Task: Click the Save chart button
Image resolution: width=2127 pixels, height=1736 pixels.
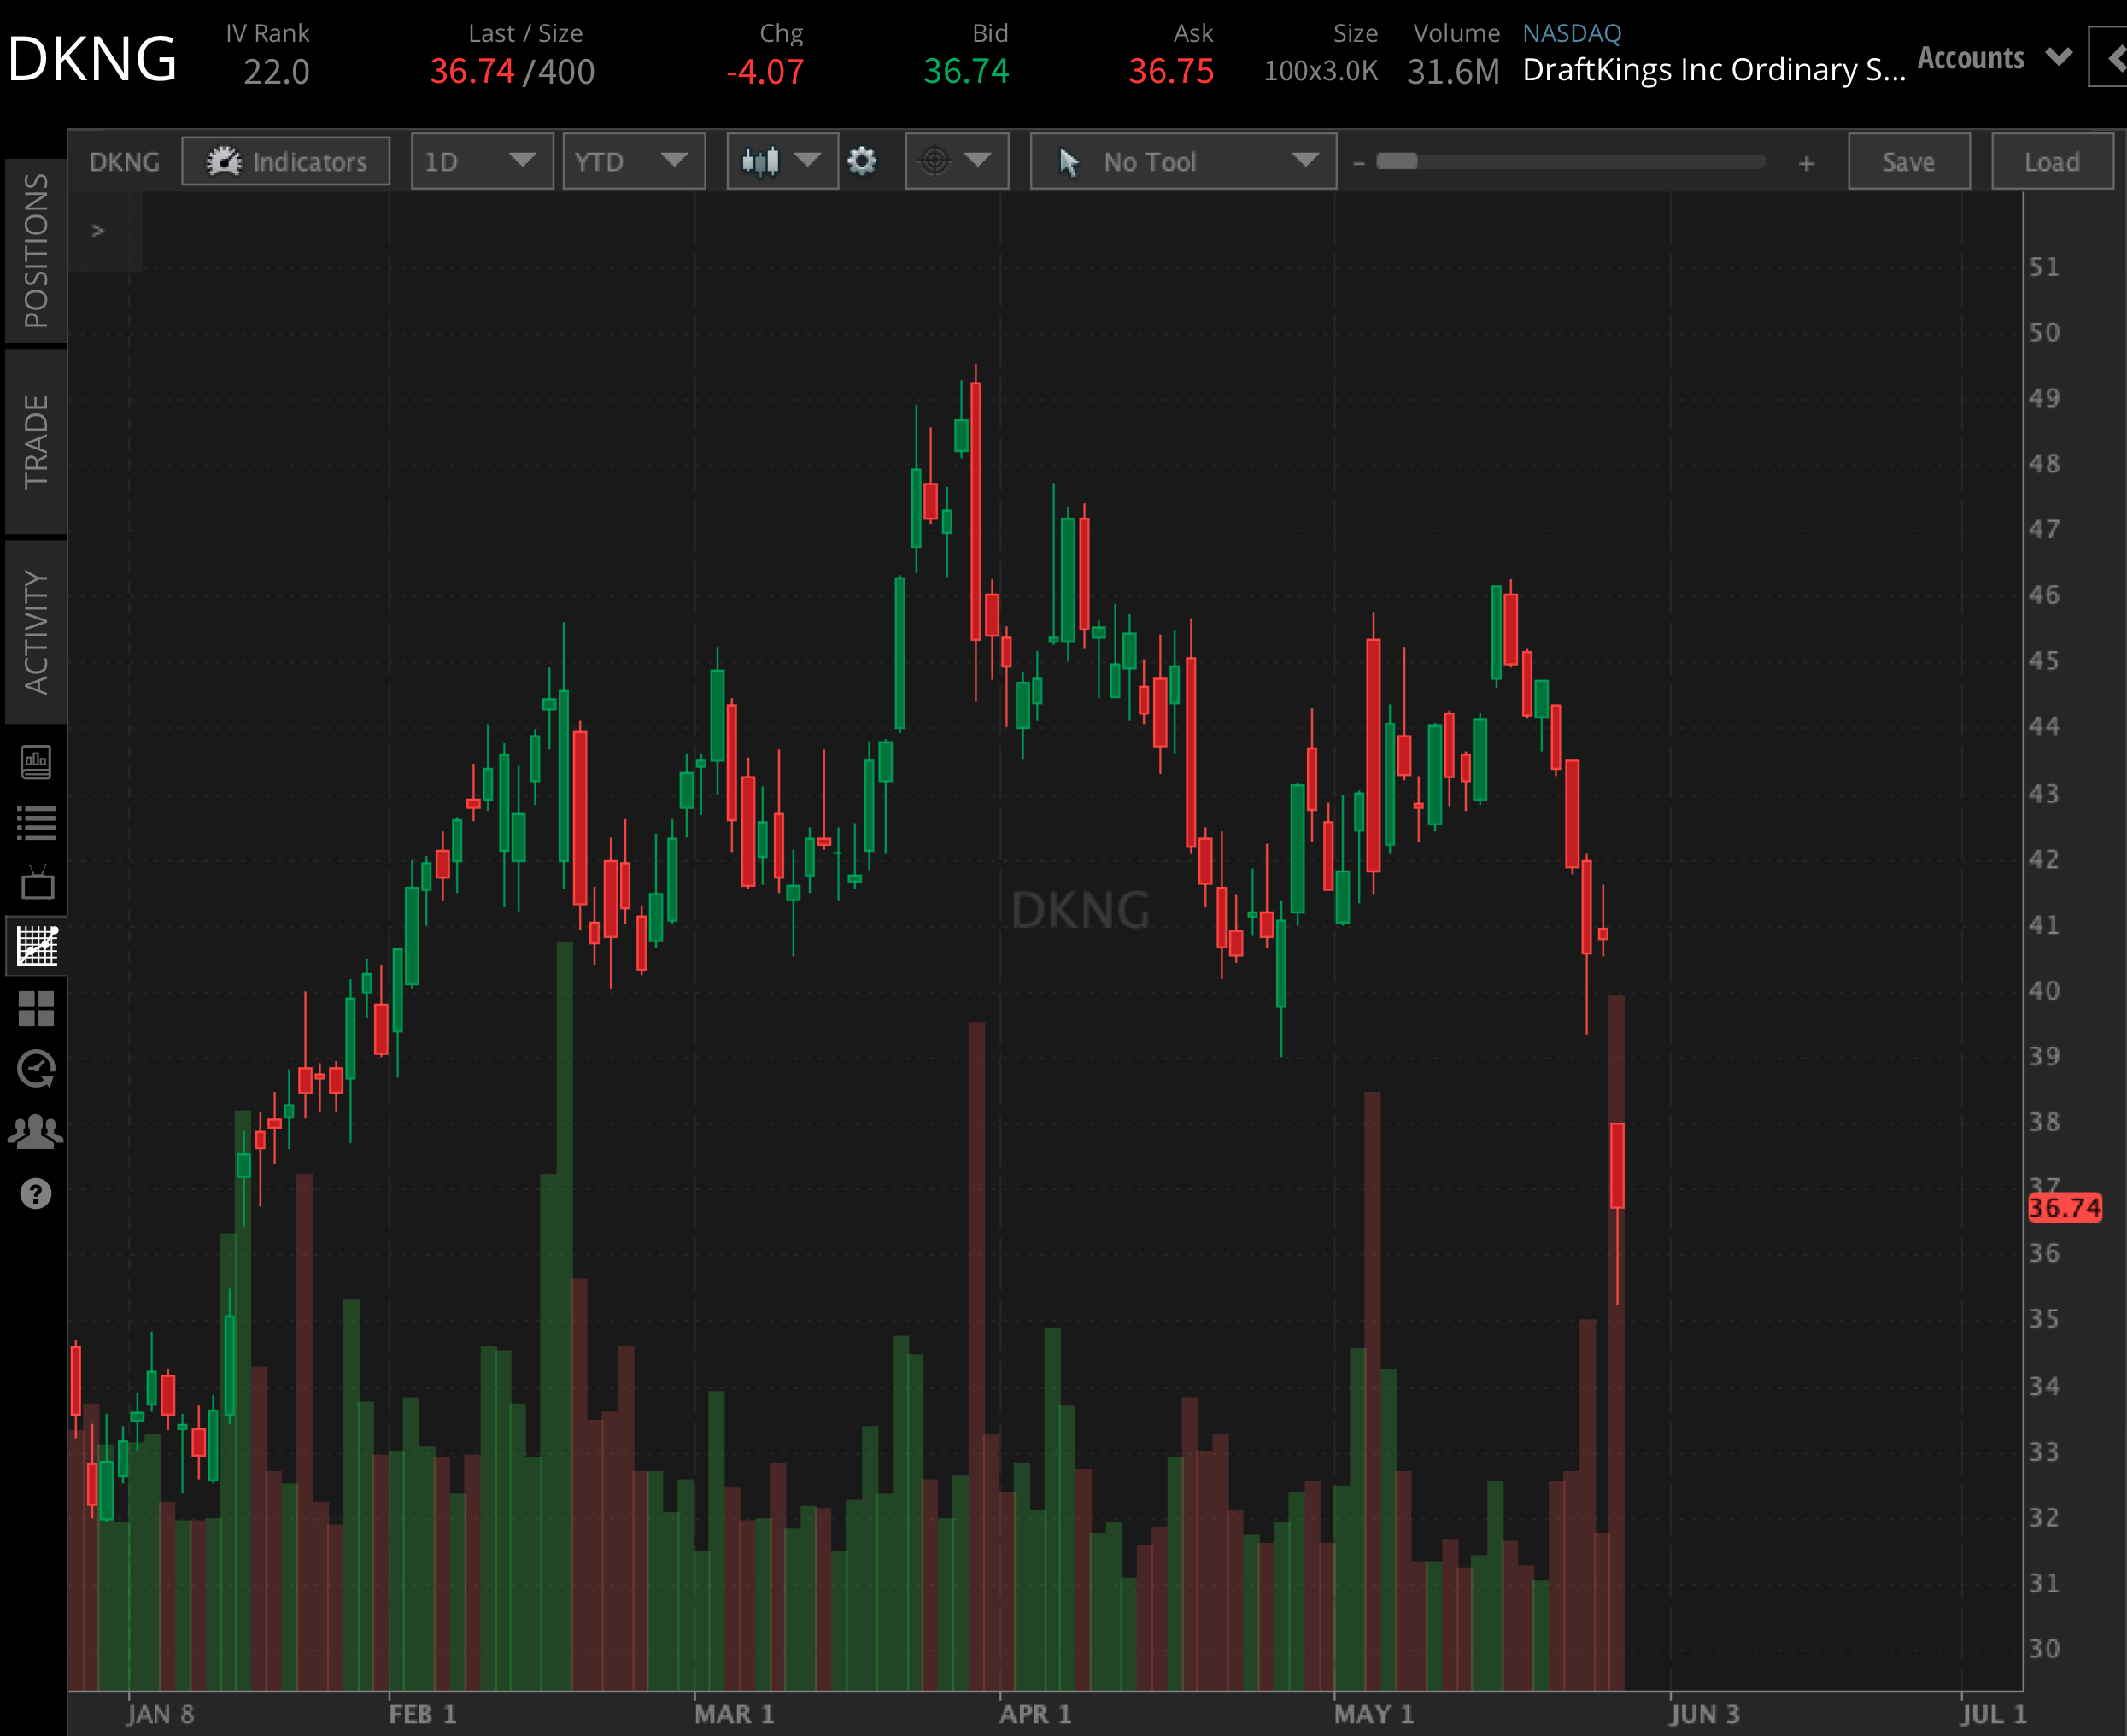Action: pyautogui.click(x=1908, y=161)
